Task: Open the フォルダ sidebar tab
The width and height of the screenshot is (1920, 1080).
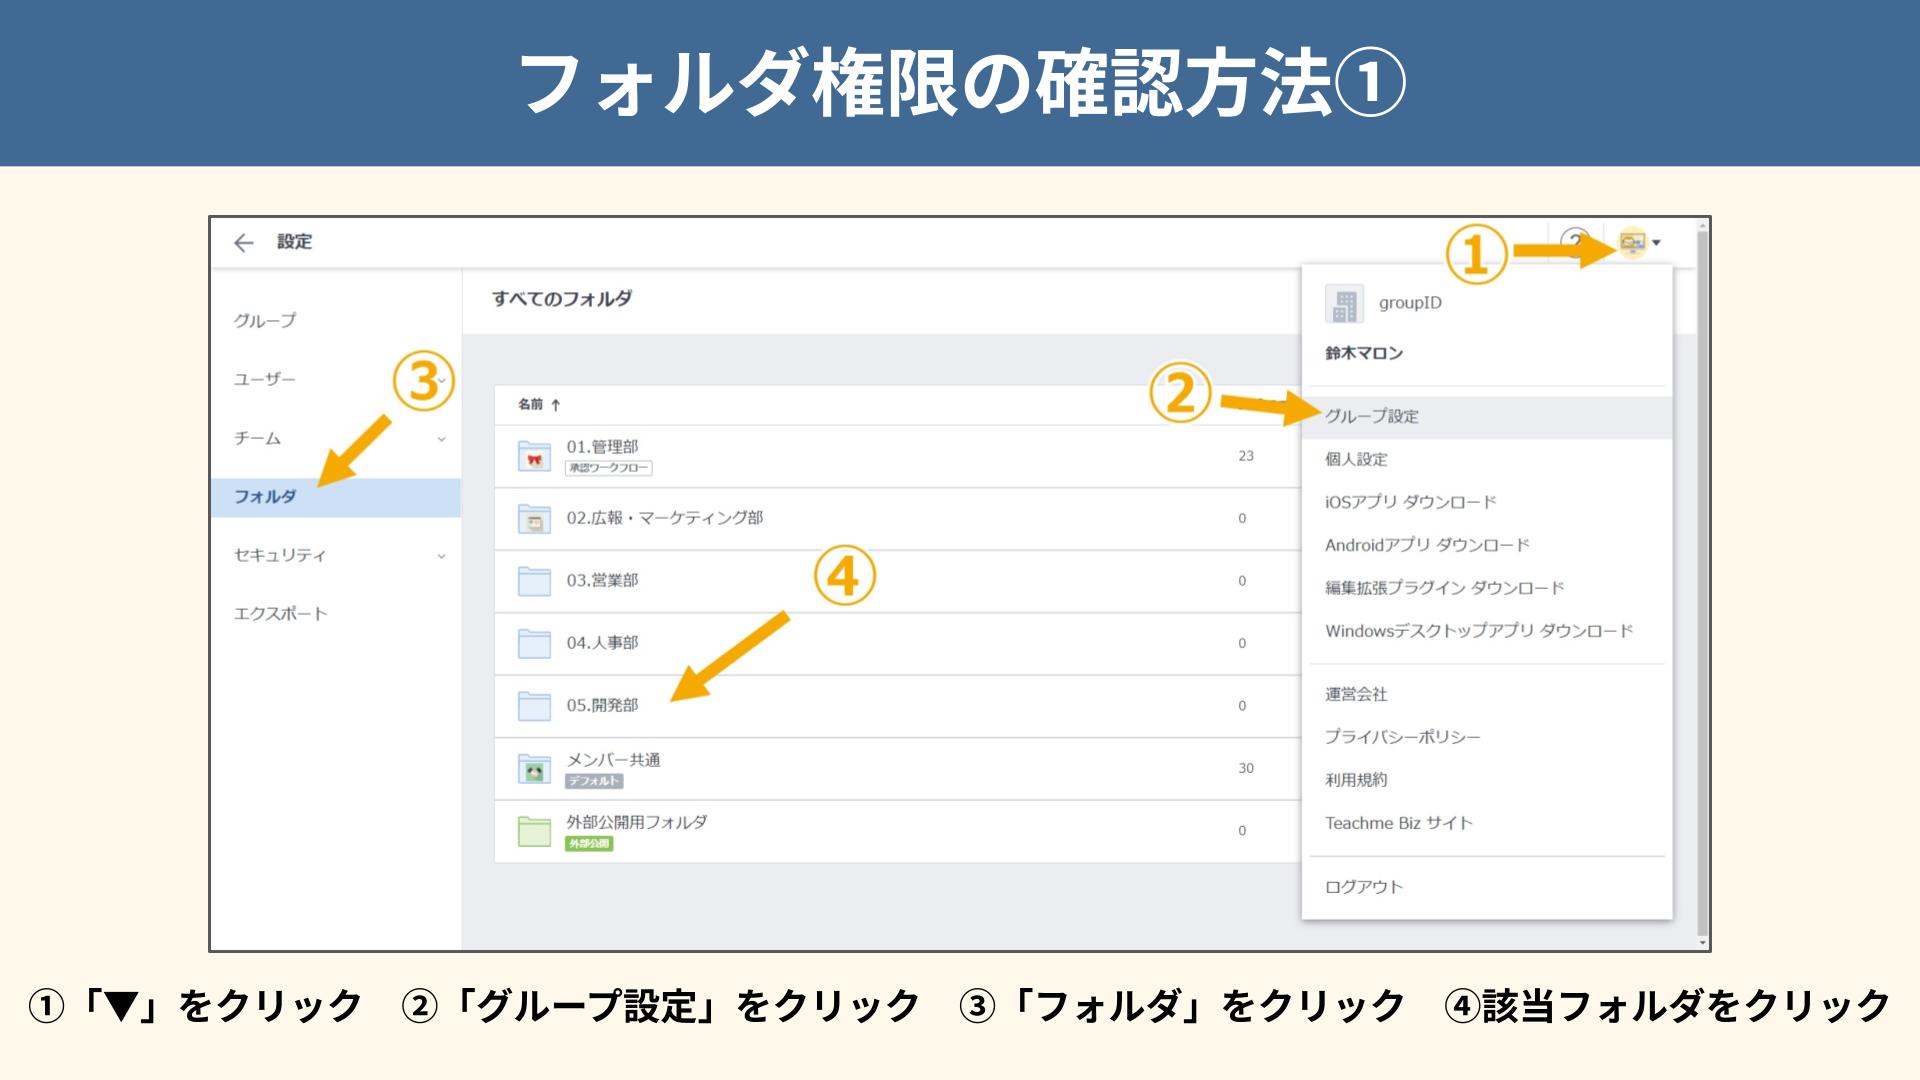Action: 265,497
